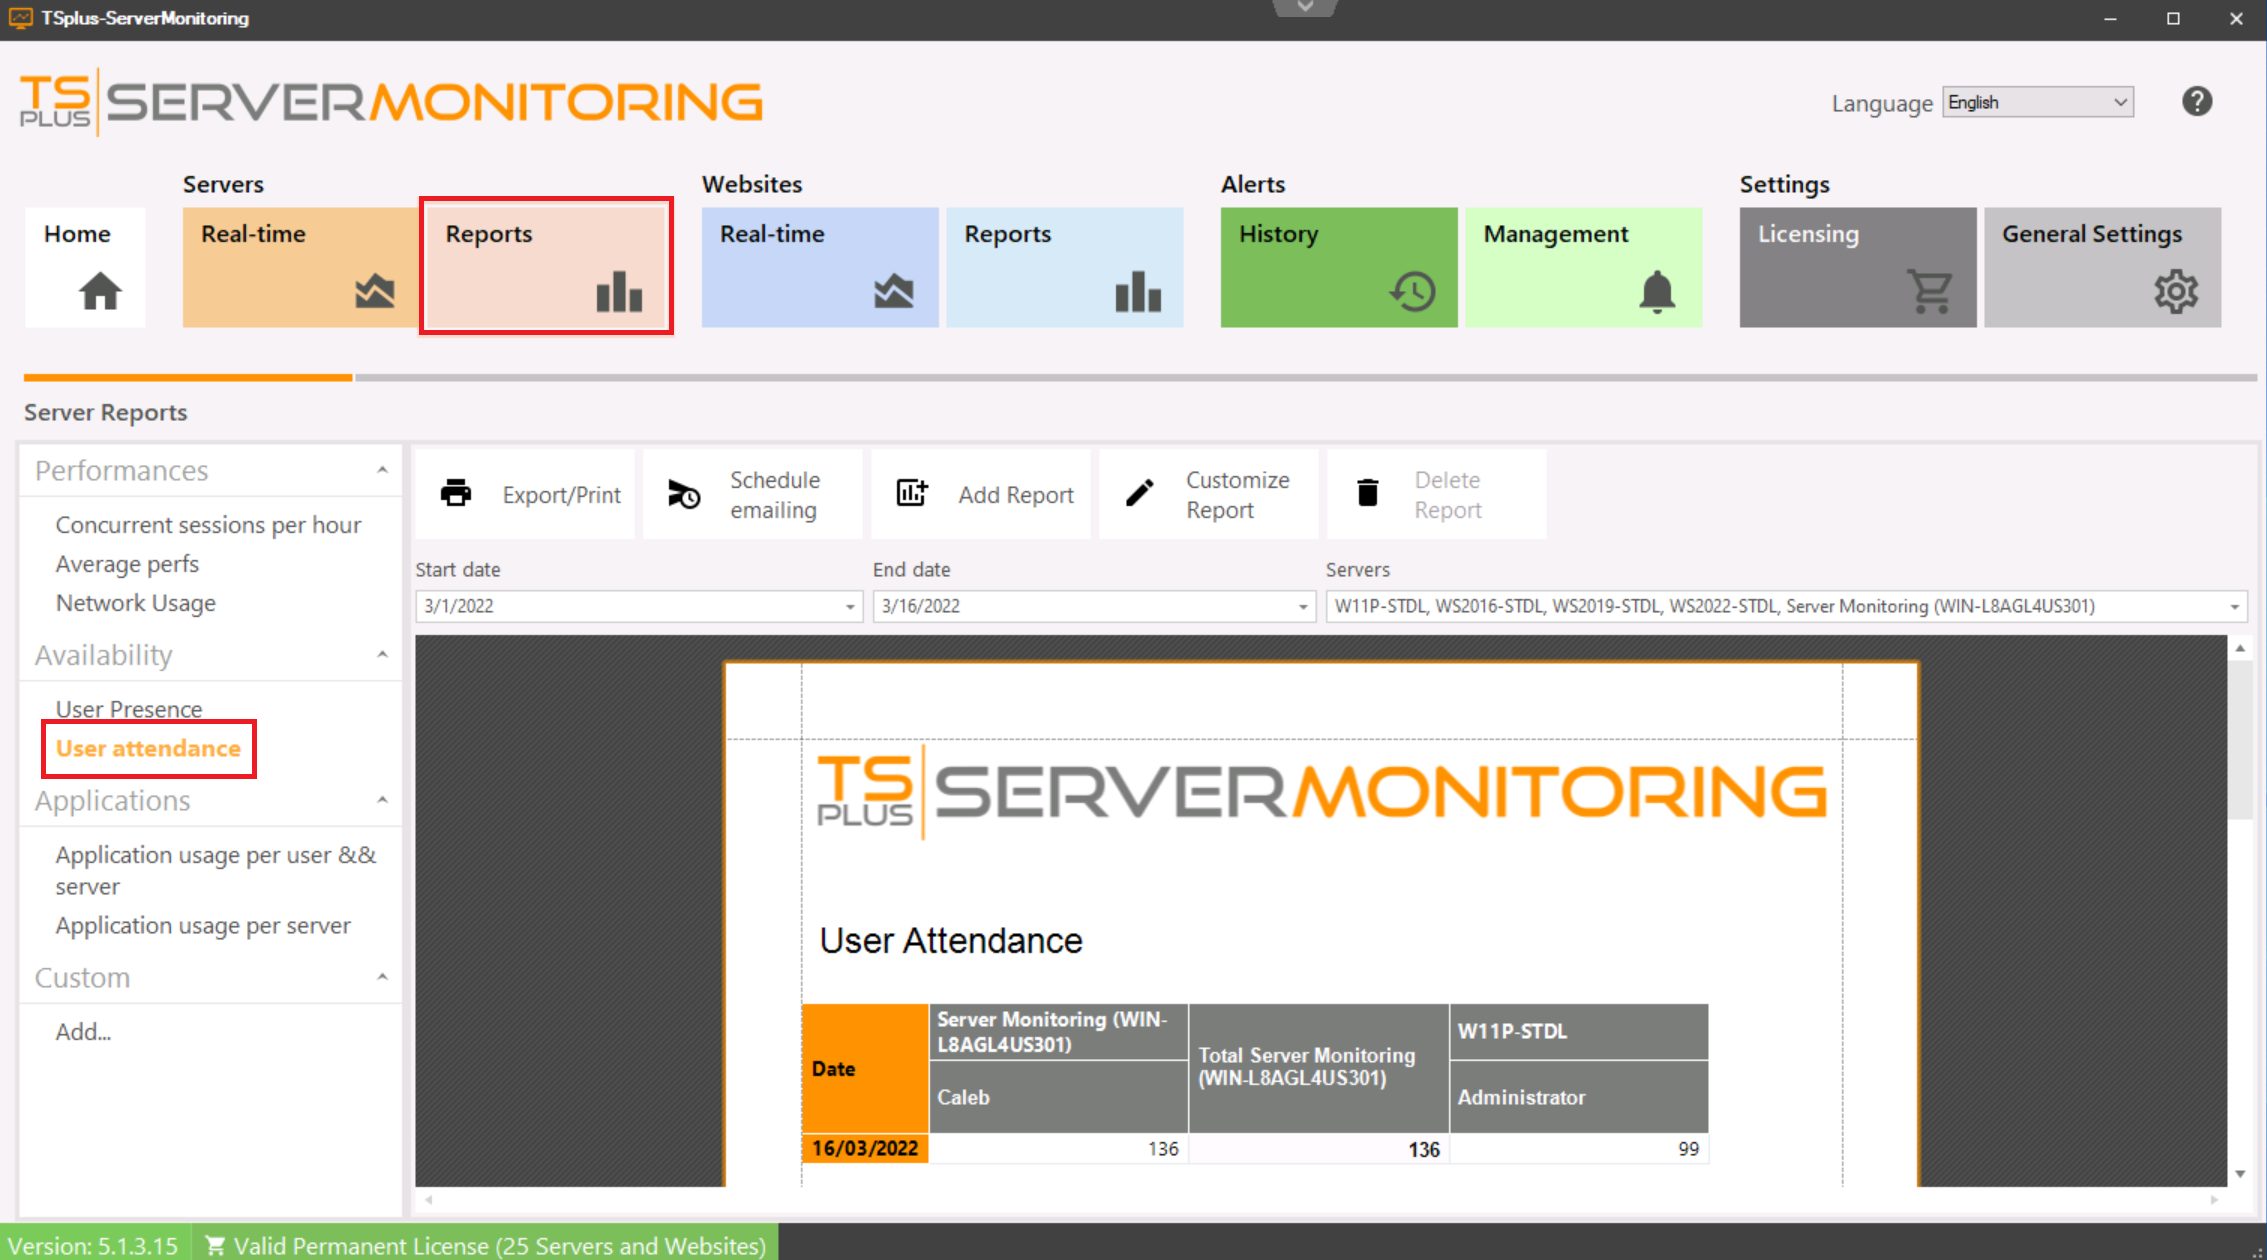Open the Home page
The width and height of the screenshot is (2267, 1260).
[84, 267]
